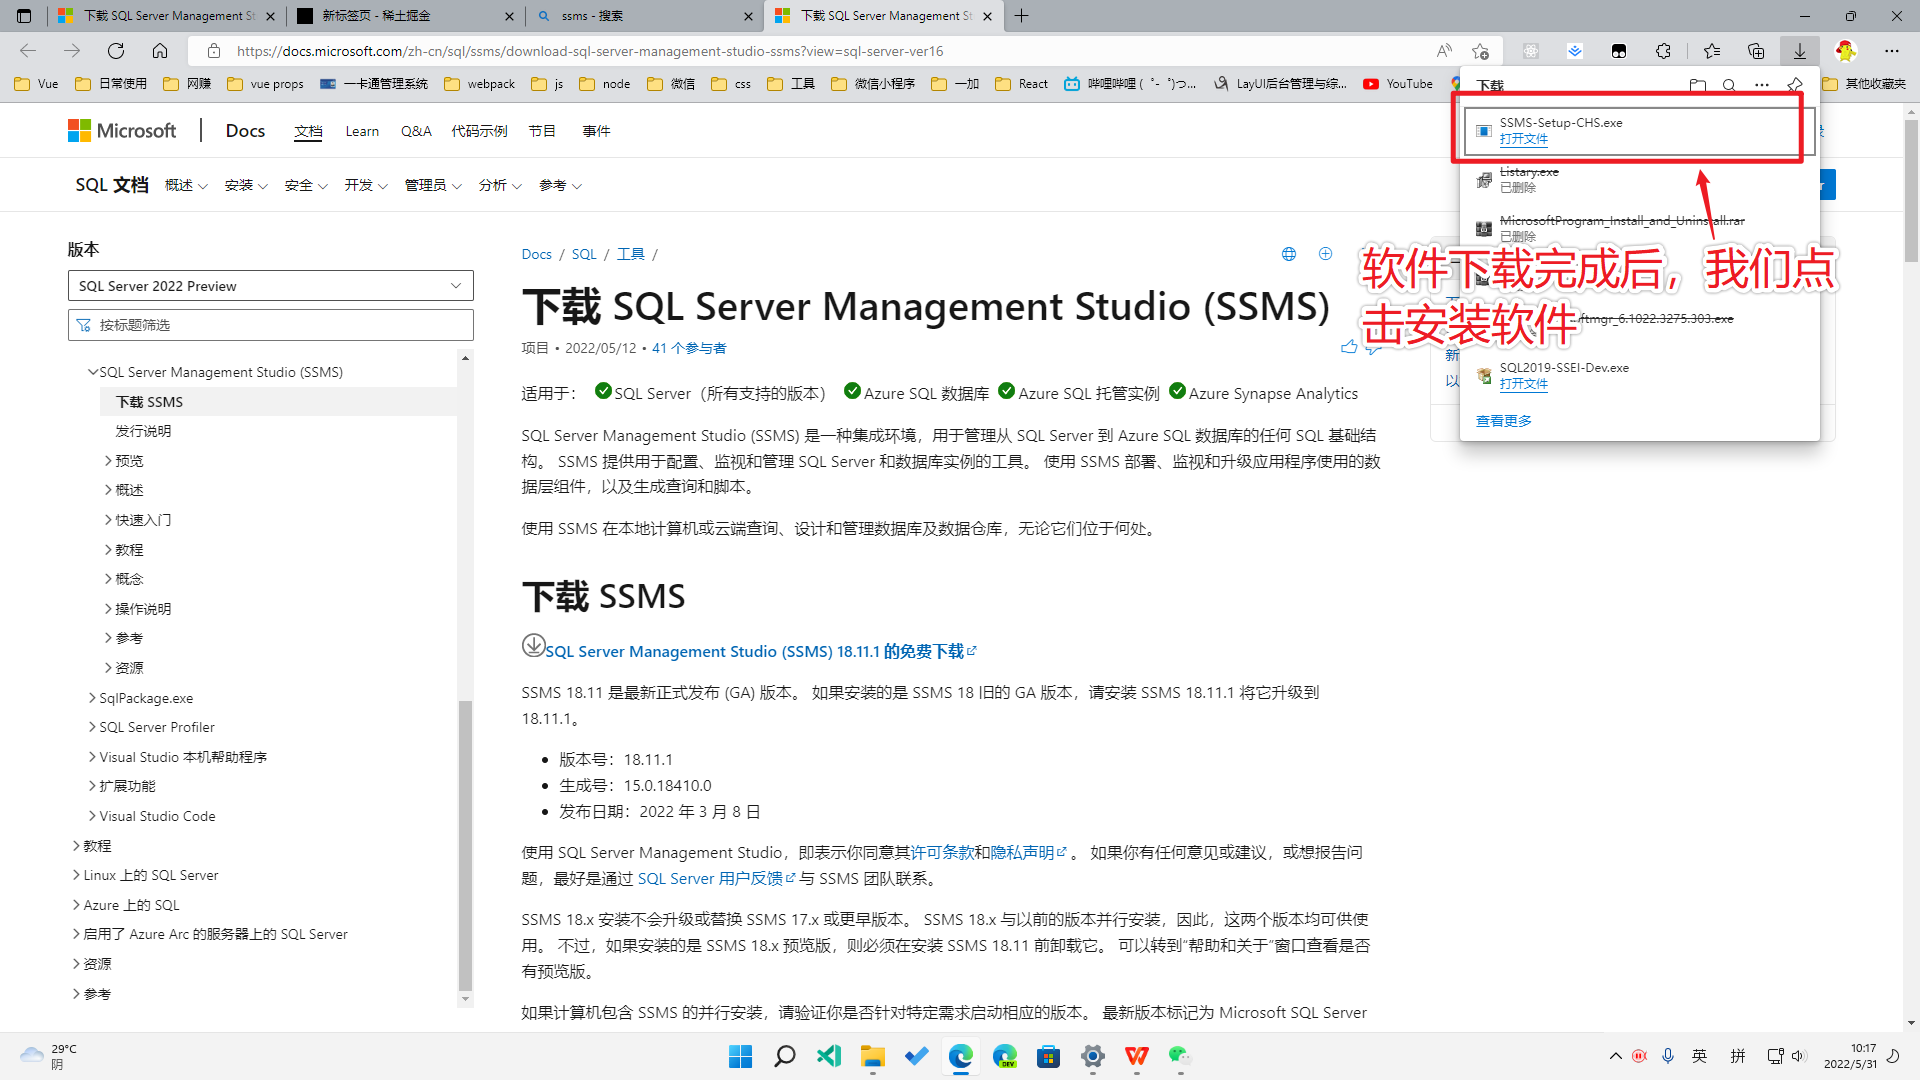Screen dimensions: 1920x1080
Task: Collapse SQL Server Management Studio (SSMS) tree node
Action: point(93,372)
